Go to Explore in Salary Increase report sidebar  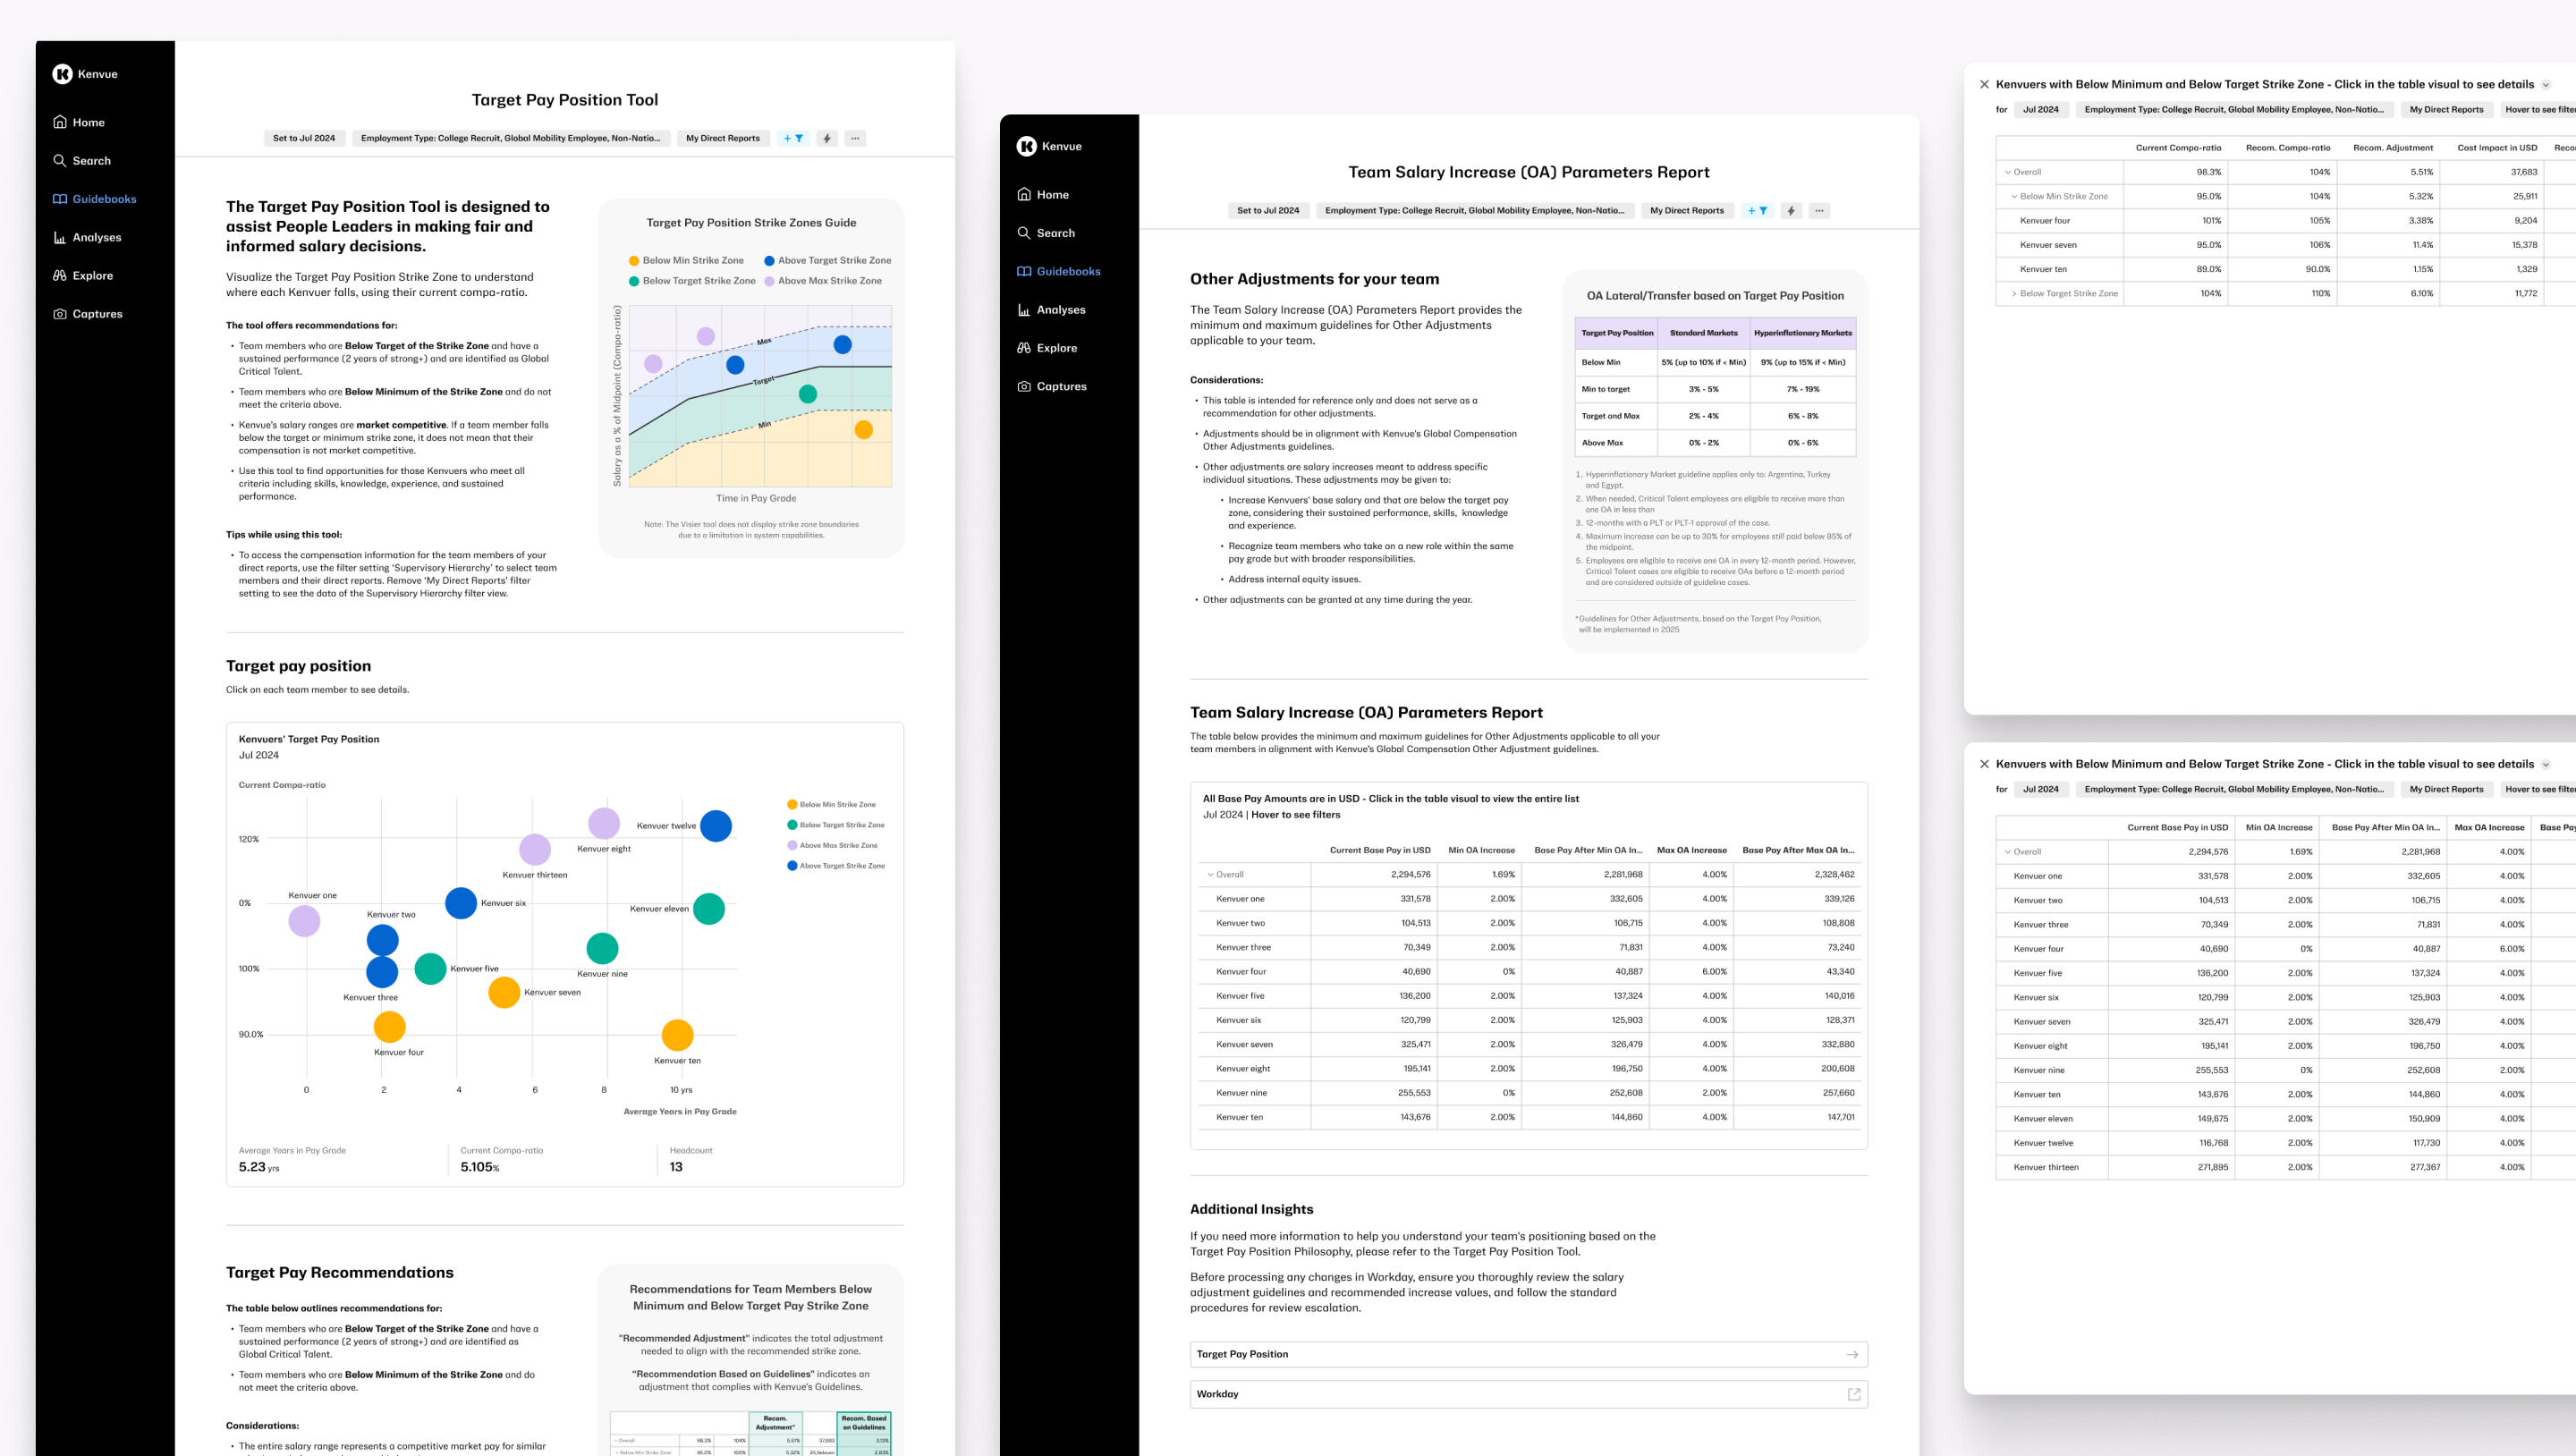click(1047, 348)
